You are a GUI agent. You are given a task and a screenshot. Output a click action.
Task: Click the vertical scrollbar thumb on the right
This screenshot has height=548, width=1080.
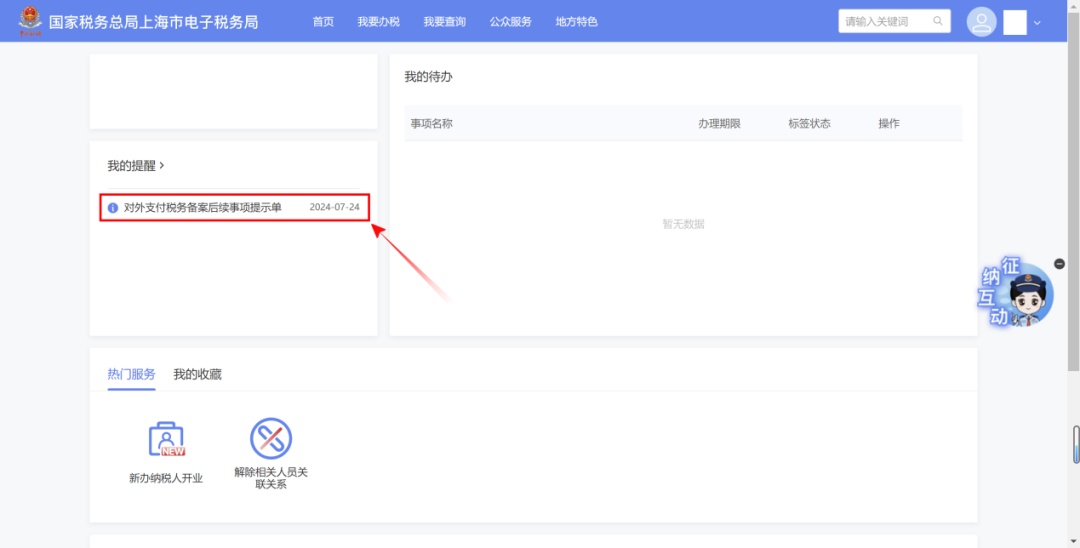(1075, 446)
